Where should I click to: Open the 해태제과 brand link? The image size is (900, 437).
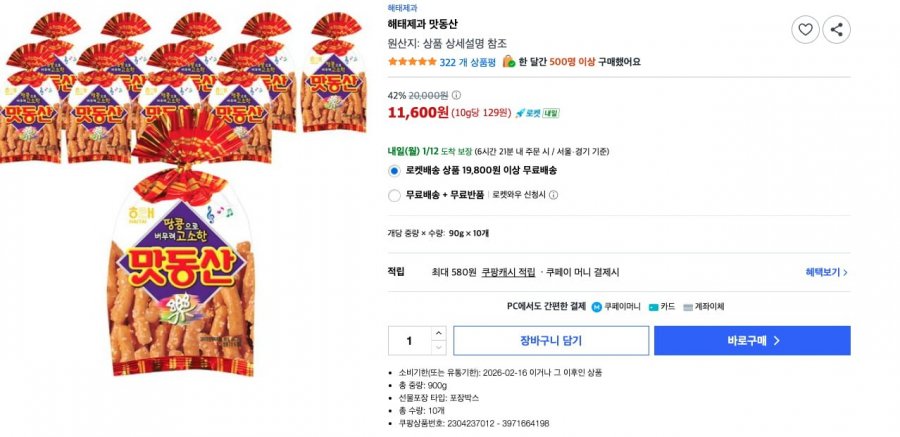click(402, 7)
